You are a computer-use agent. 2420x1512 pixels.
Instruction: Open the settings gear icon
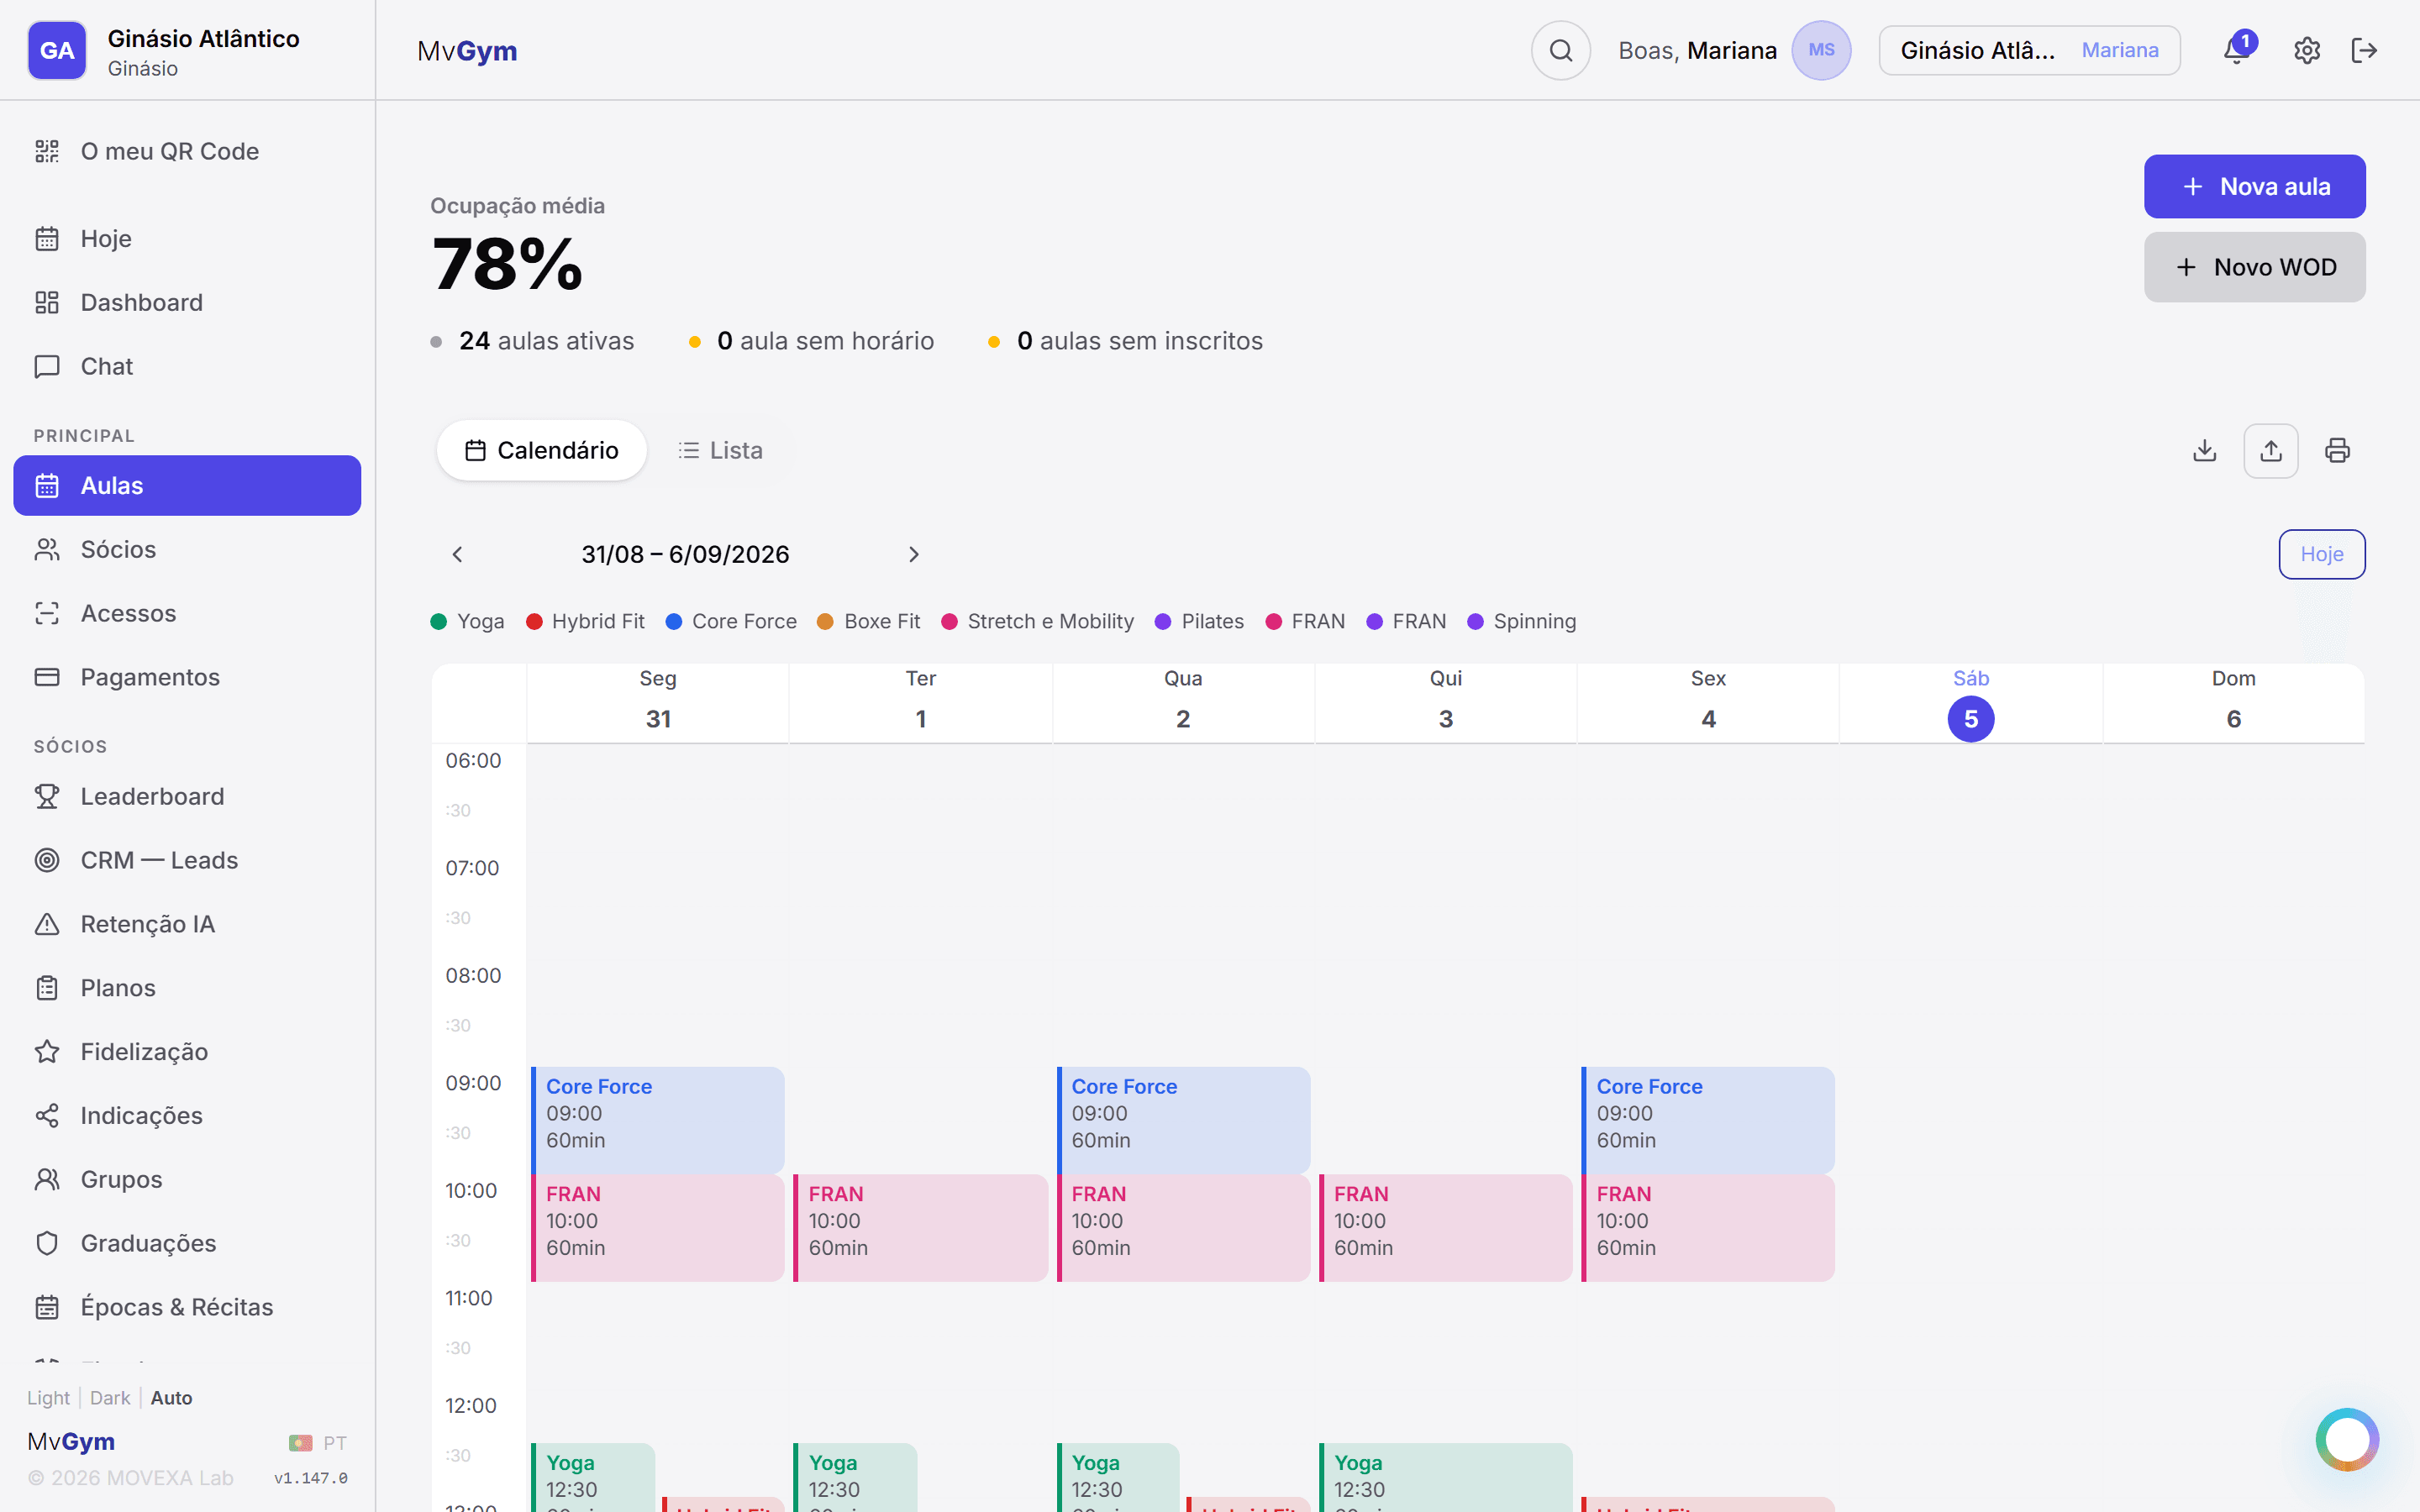(x=2307, y=50)
